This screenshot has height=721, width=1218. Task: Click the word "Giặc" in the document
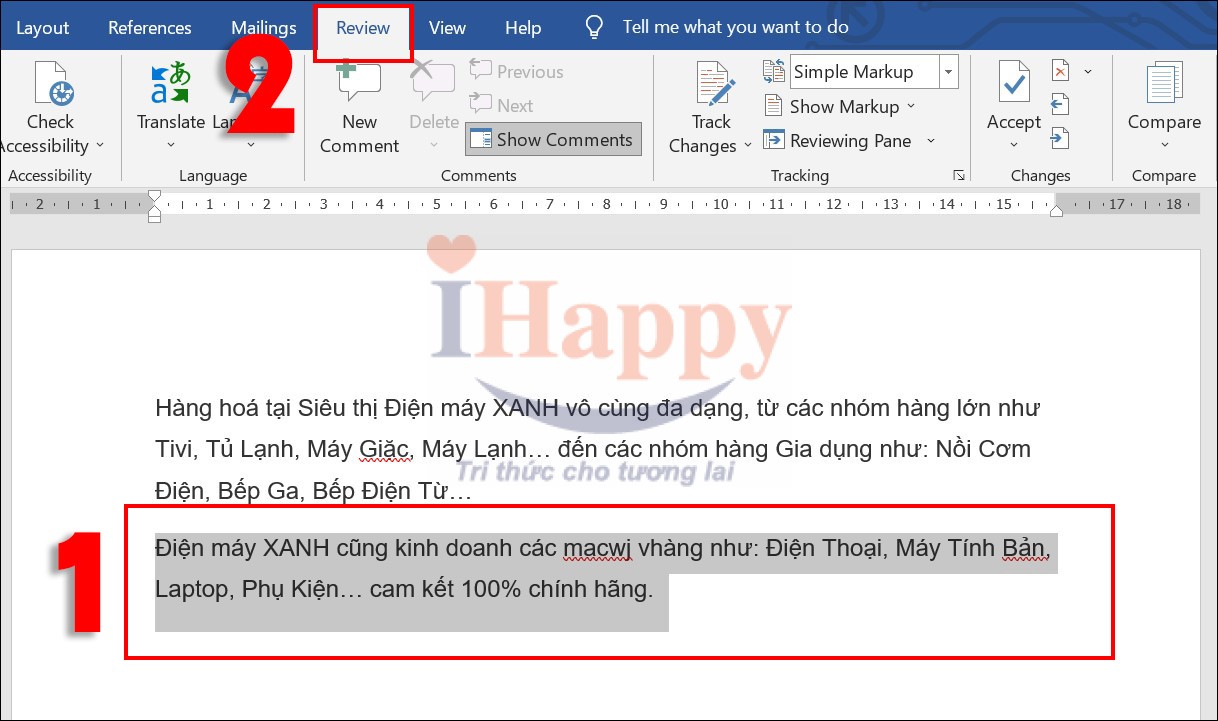tap(387, 449)
